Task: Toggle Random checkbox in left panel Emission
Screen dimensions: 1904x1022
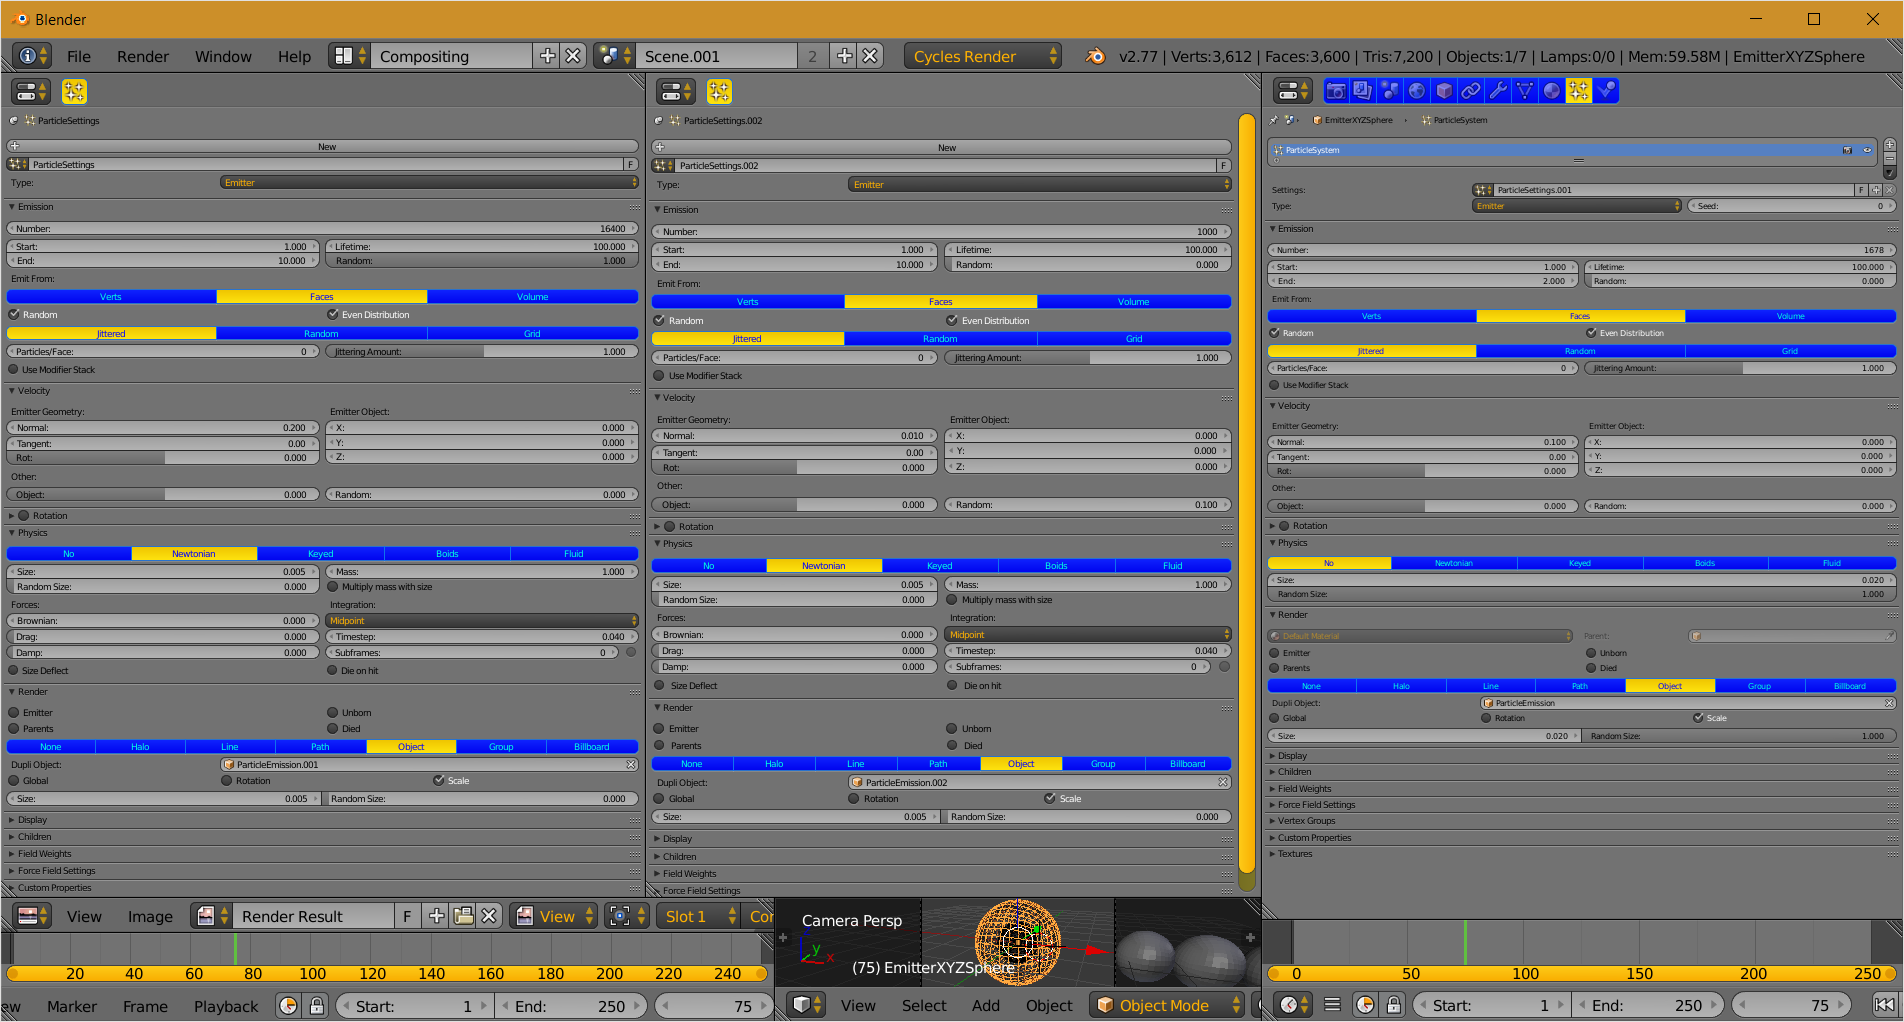Action: click(x=14, y=315)
